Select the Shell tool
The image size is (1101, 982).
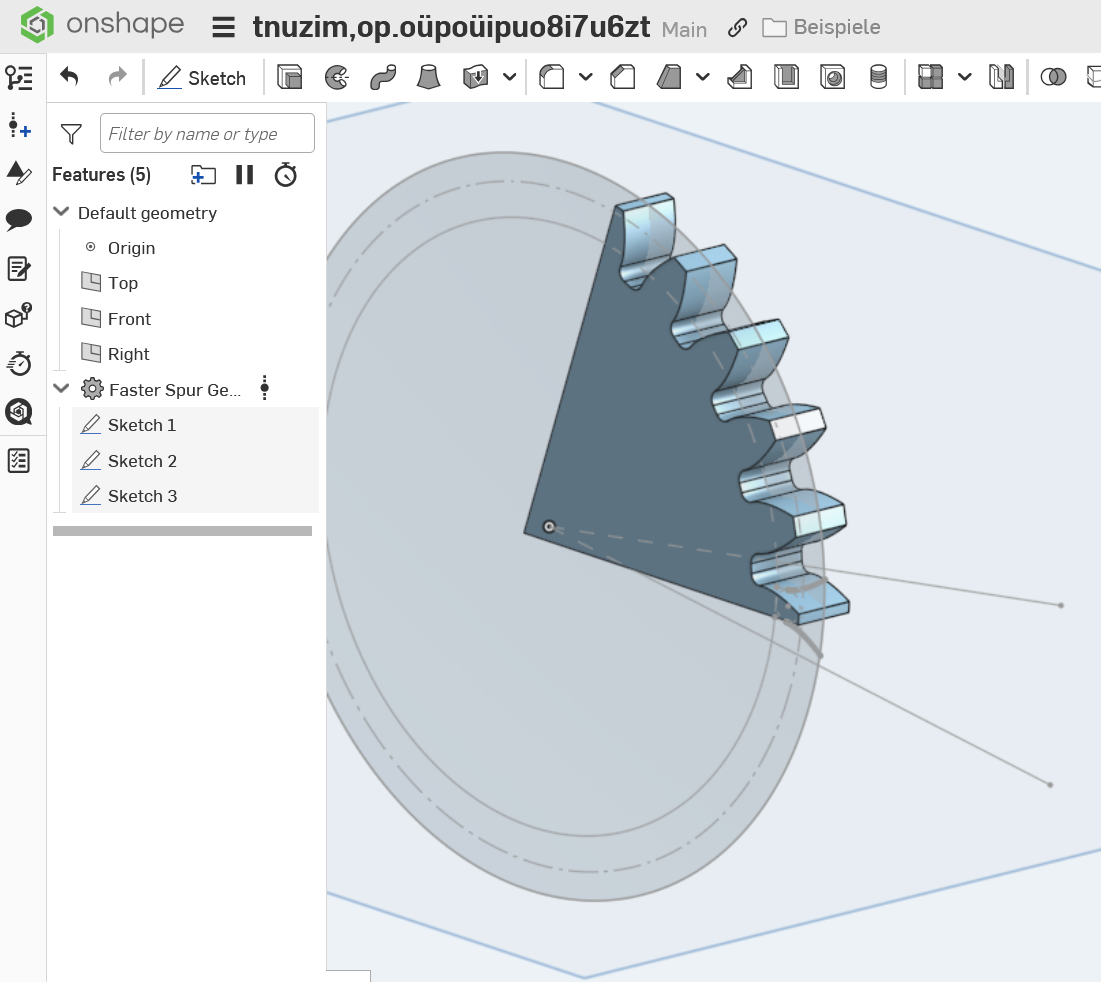click(x=786, y=77)
